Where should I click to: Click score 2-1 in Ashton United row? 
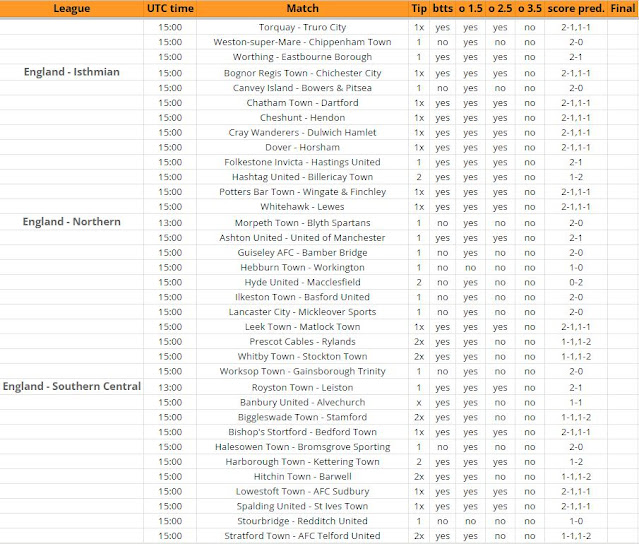pyautogui.click(x=576, y=238)
